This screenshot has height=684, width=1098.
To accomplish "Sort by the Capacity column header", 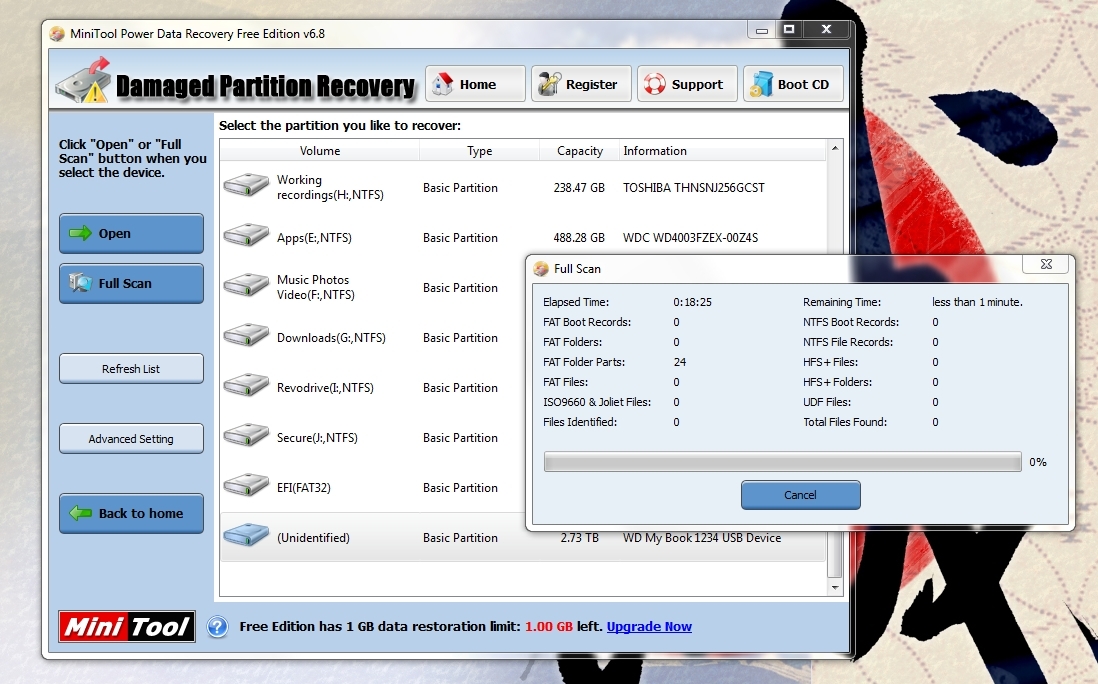I will point(580,151).
